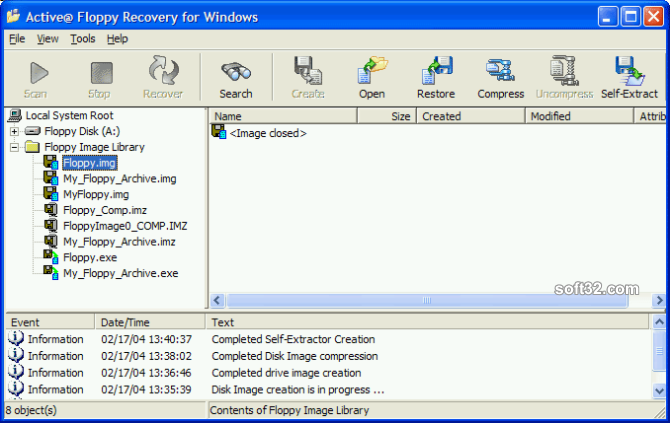Select the "My_Floppy_Archive.exe" label
Image resolution: width=670 pixels, height=423 pixels.
[x=120, y=273]
